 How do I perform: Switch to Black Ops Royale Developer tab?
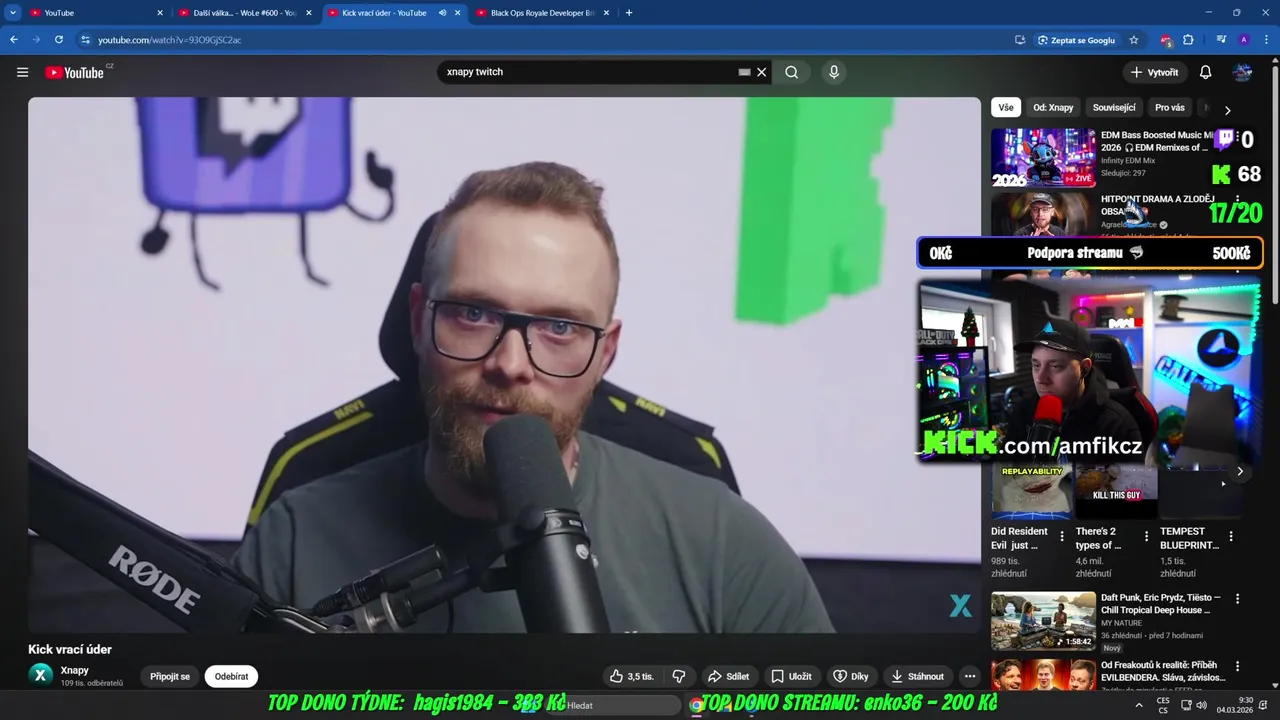tap(543, 13)
